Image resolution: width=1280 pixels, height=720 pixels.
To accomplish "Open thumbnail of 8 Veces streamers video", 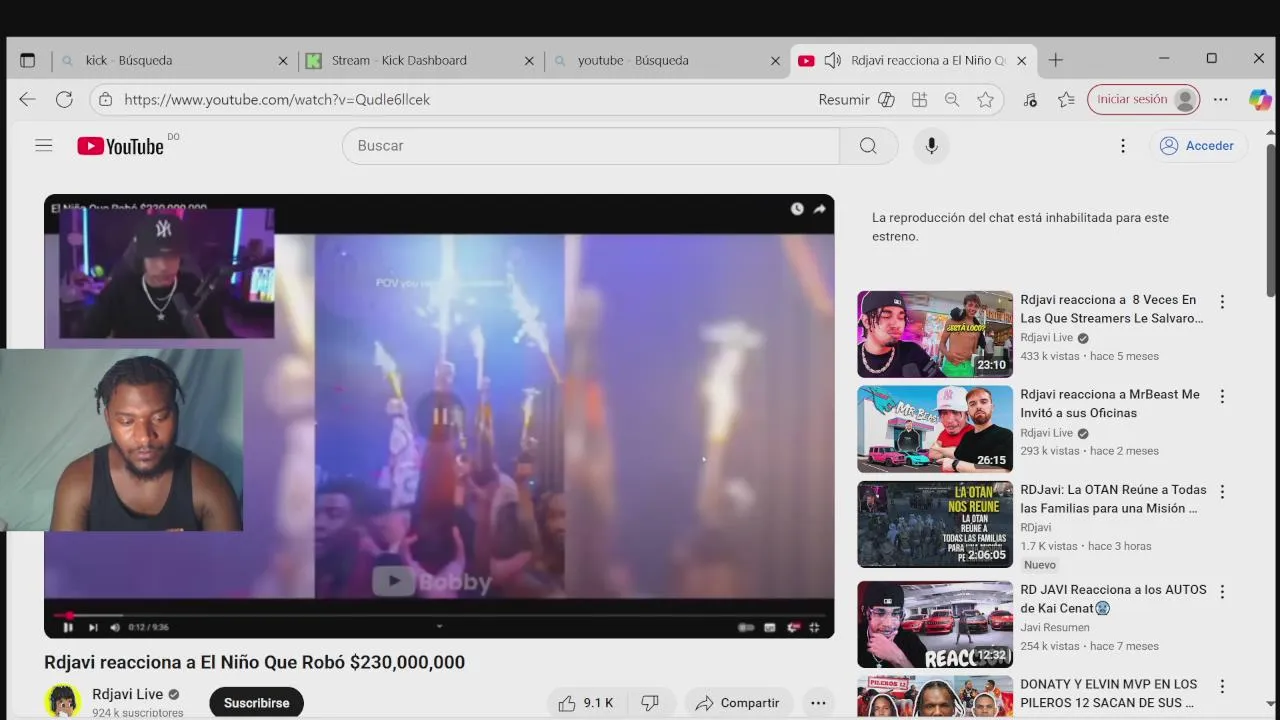I will pos(935,334).
